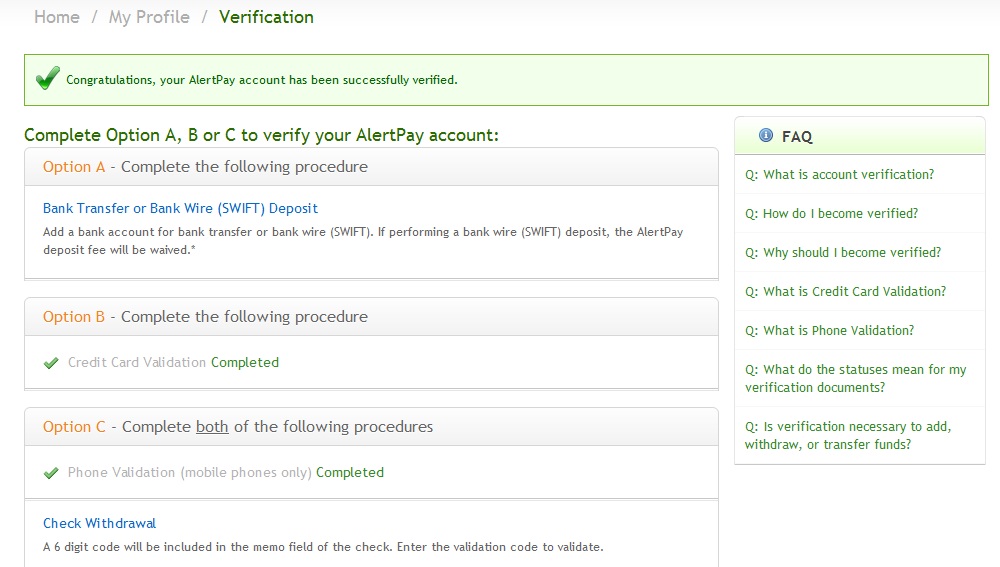1000x567 pixels.
Task: Open FAQ: What is Credit Card Validation?
Action: click(845, 291)
